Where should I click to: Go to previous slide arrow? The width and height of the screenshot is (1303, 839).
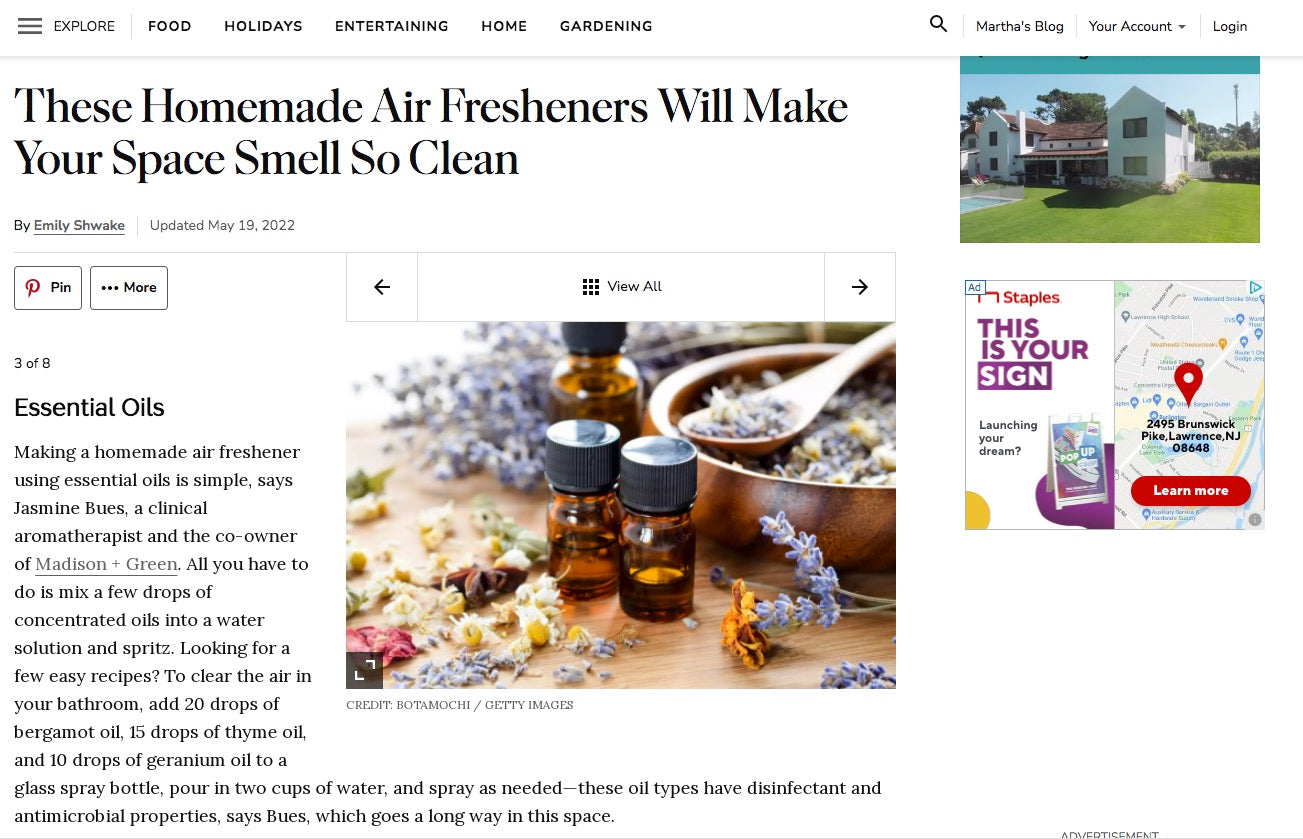tap(382, 287)
